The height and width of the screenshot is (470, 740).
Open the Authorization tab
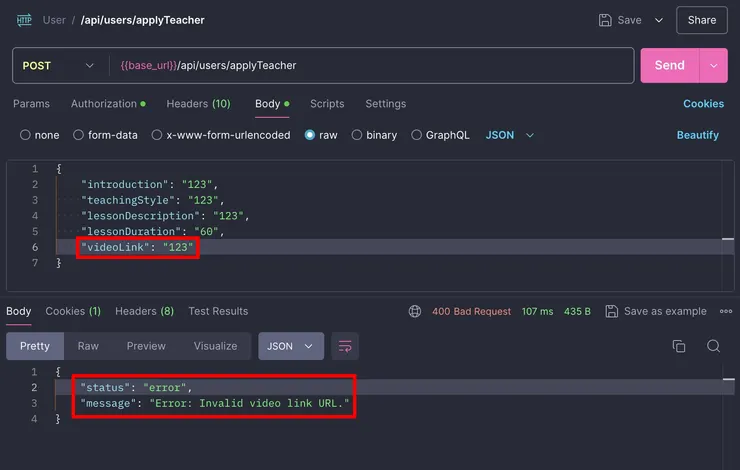[108, 104]
